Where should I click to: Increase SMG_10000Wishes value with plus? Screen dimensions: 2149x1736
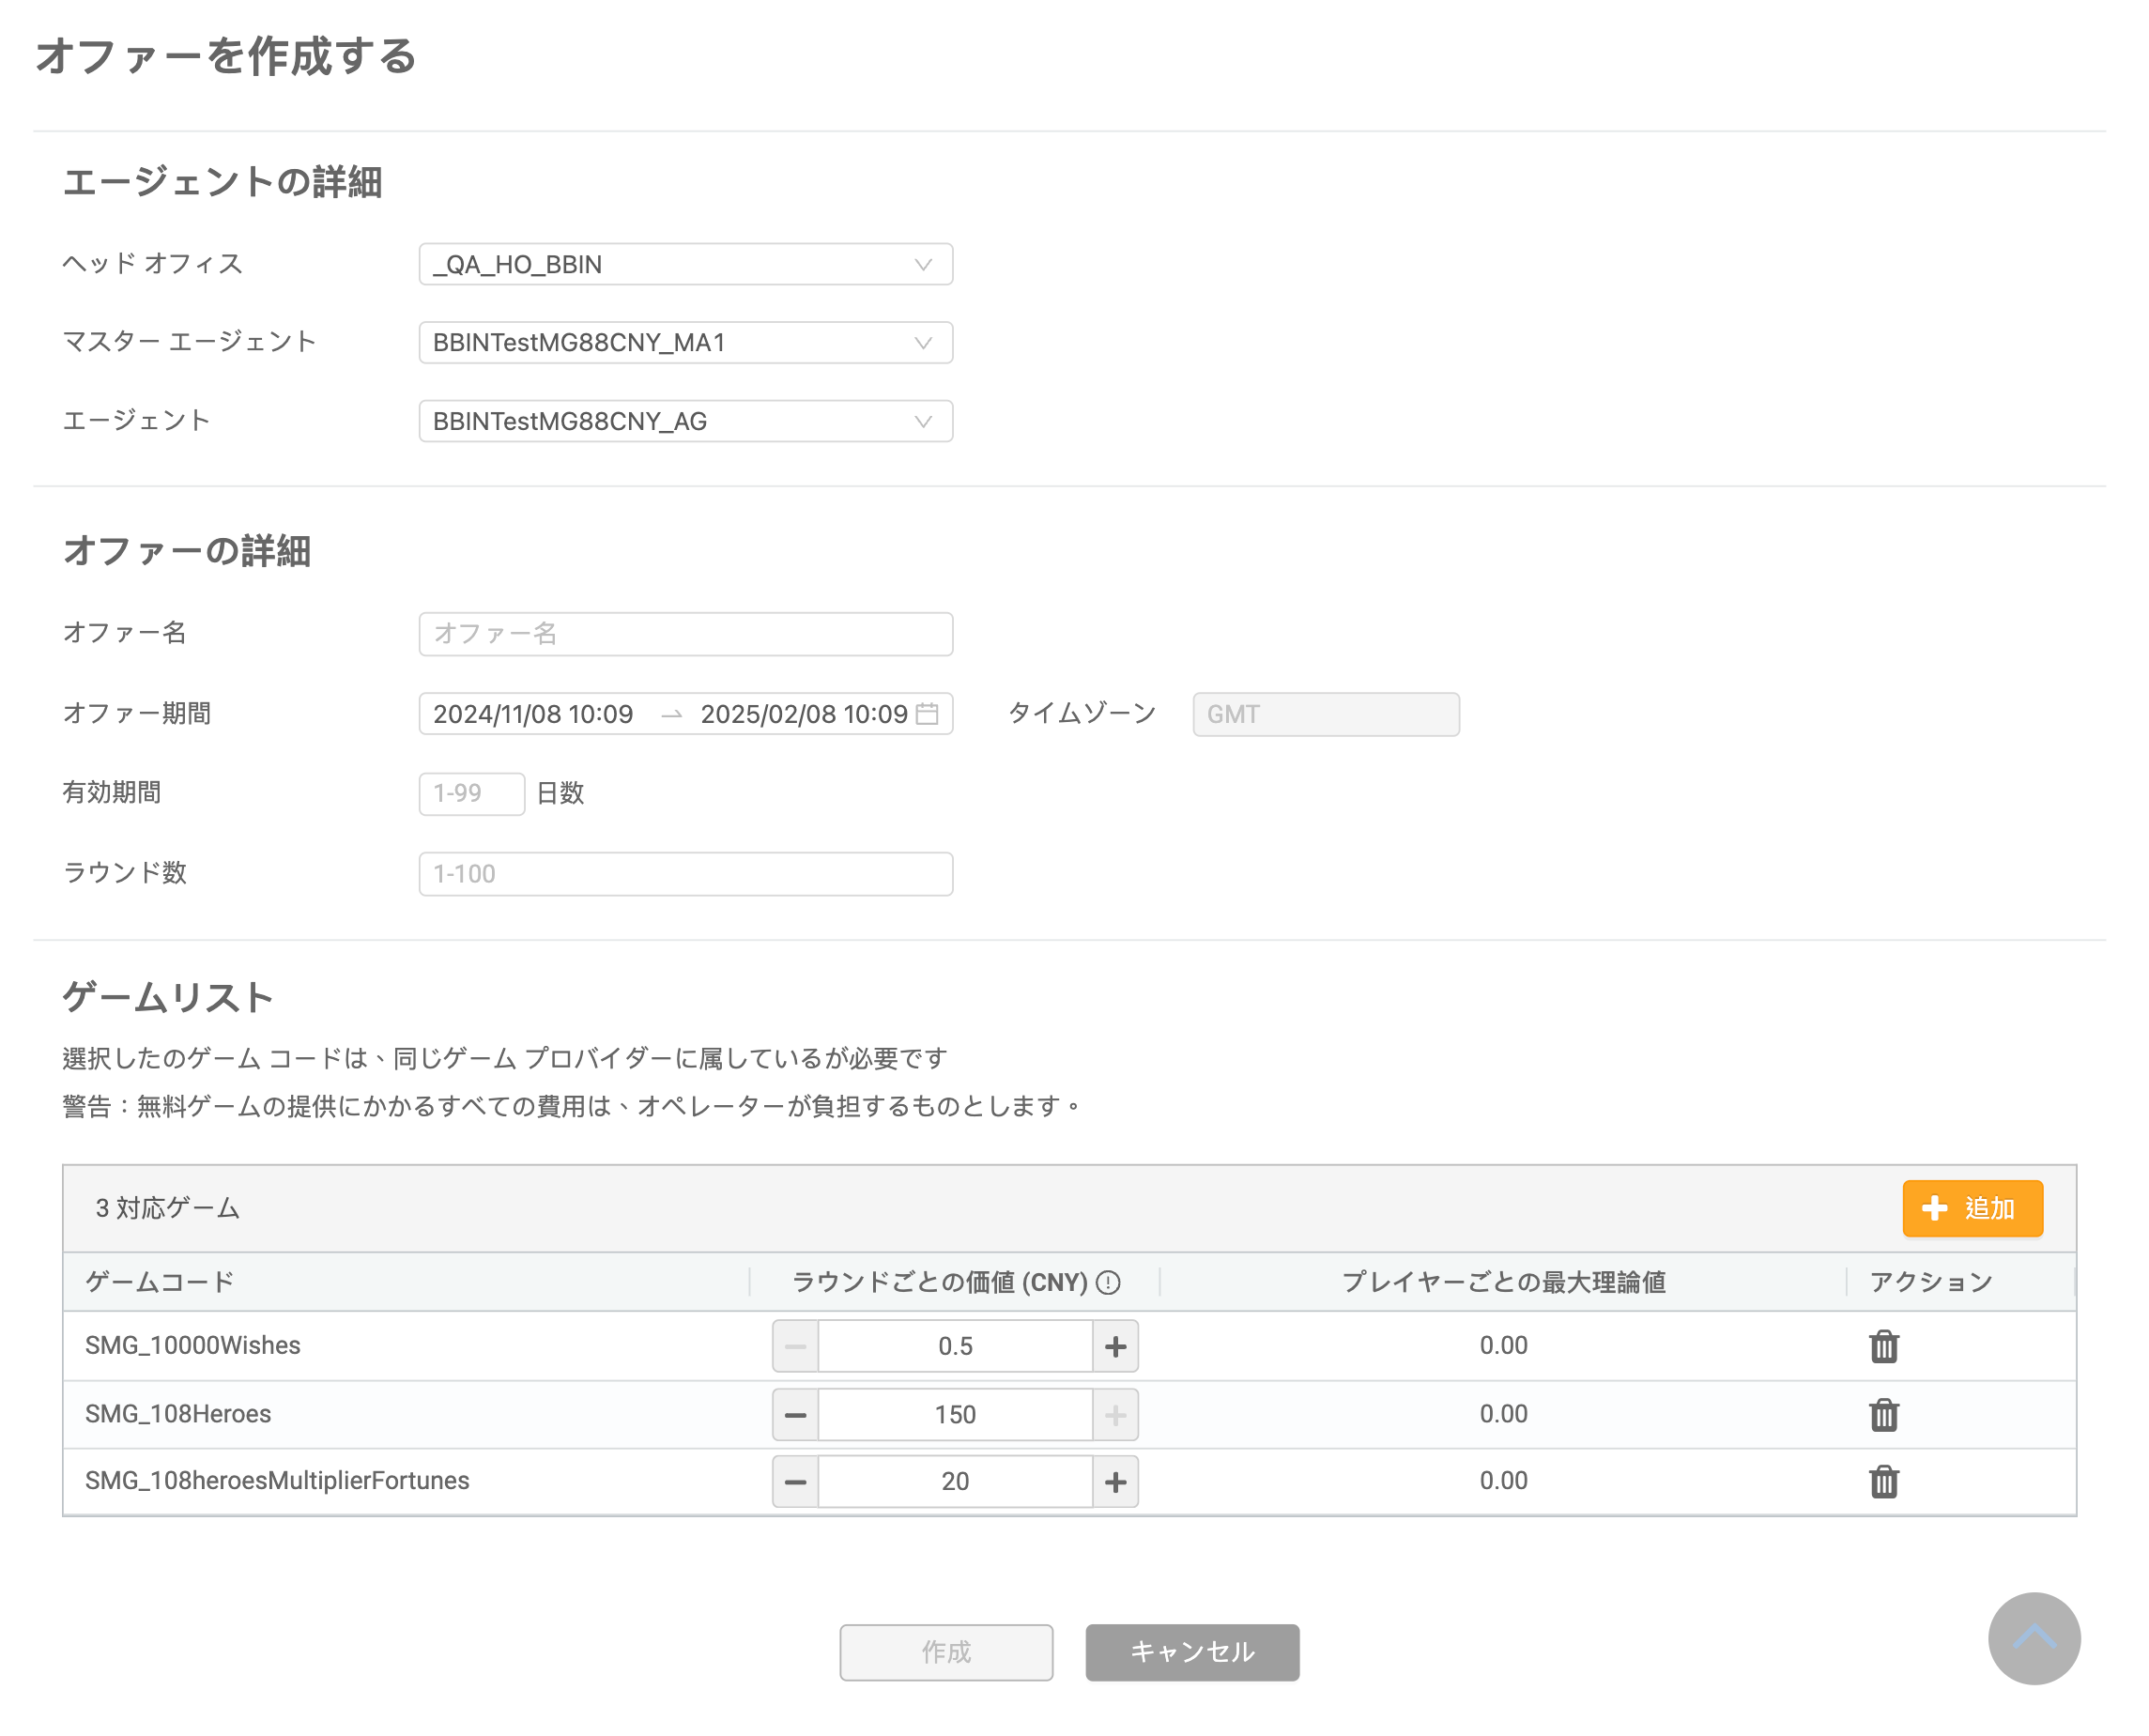[x=1115, y=1346]
